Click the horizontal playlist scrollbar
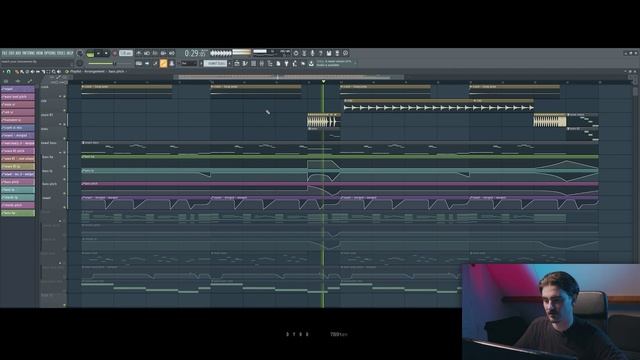The height and width of the screenshot is (360, 640). click(289, 77)
